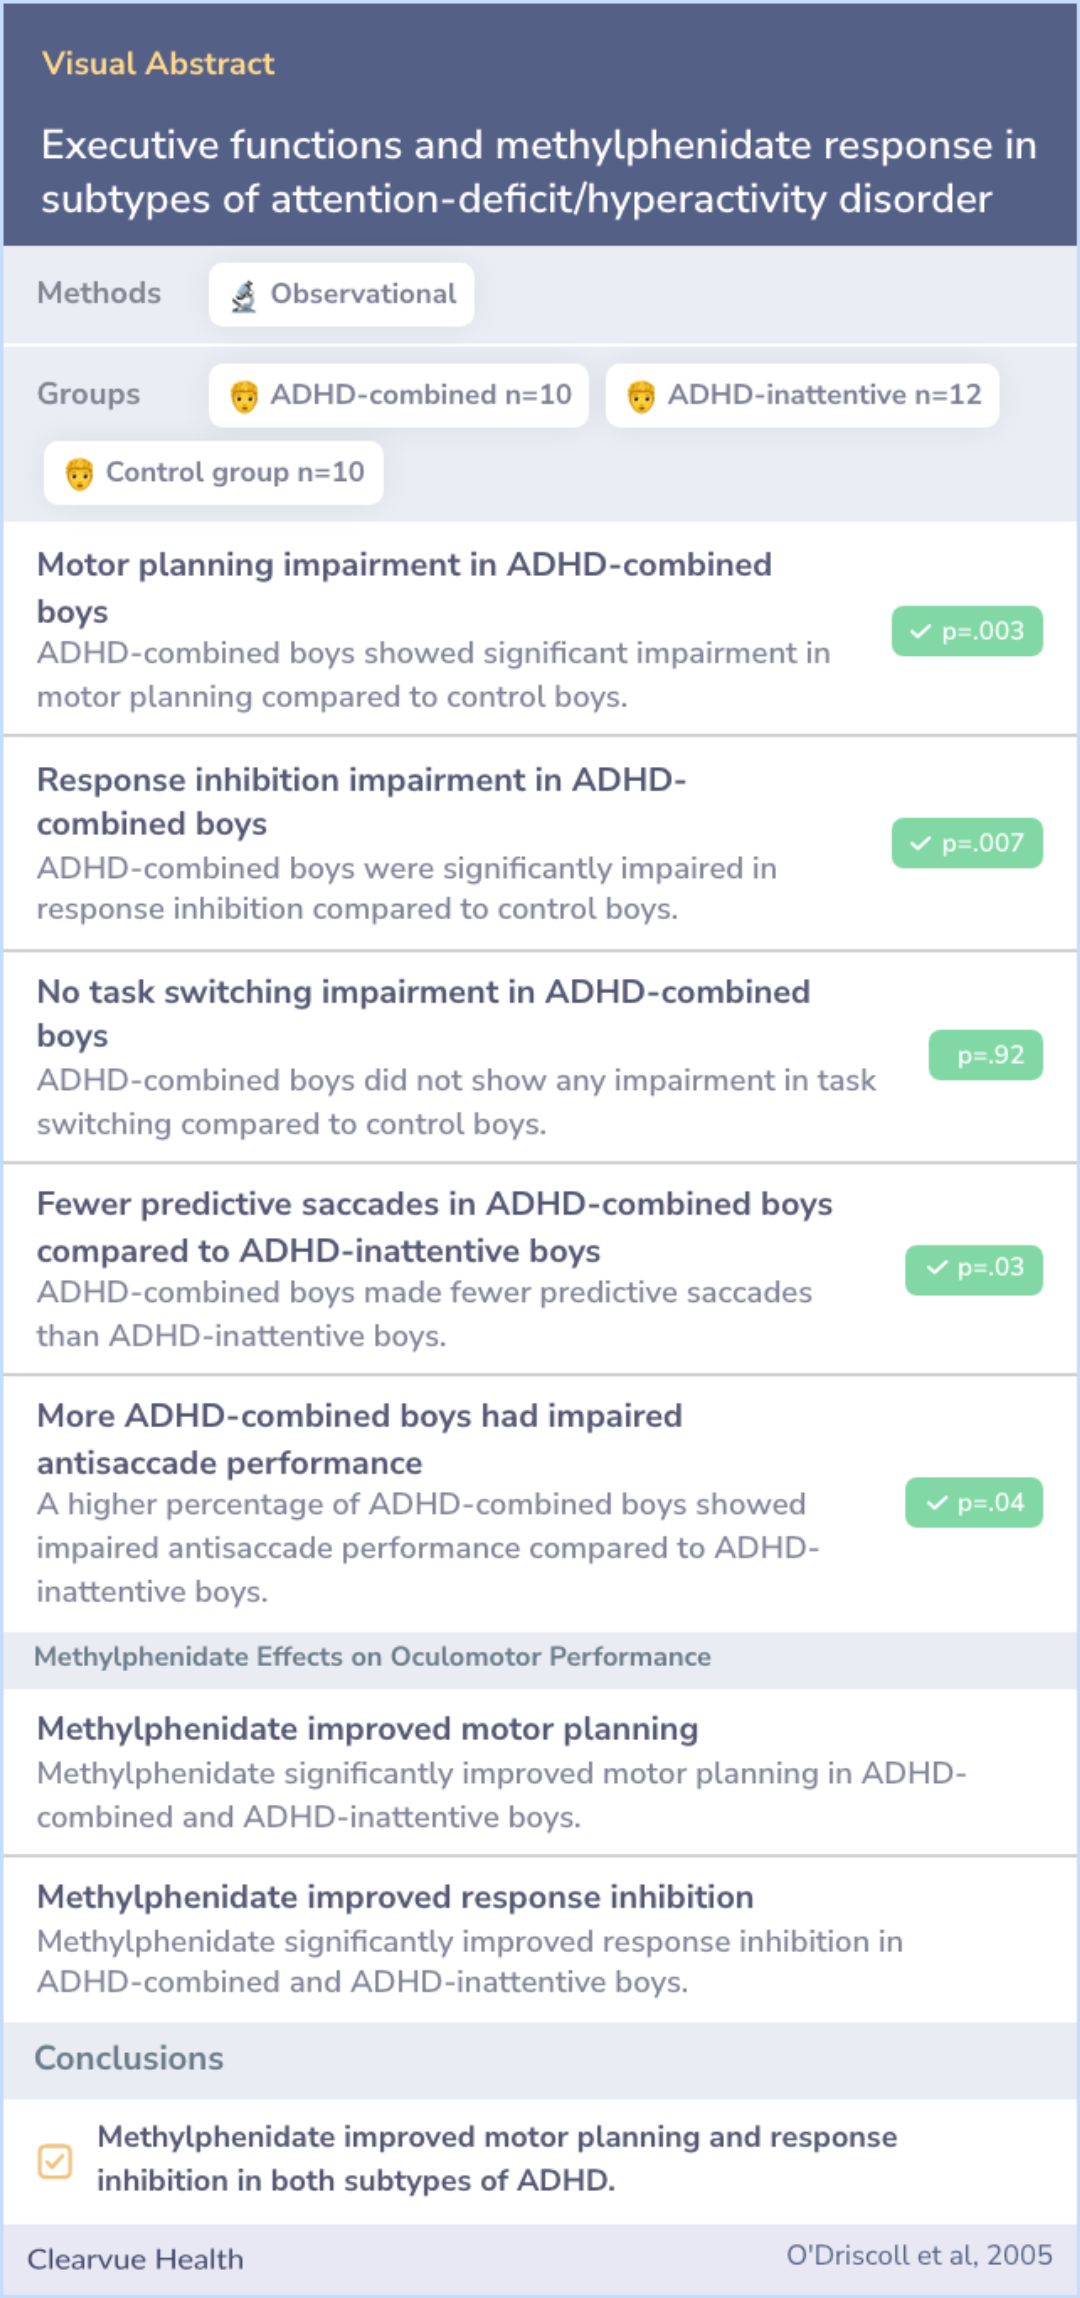
Task: Click the Visual Abstract heading label
Action: click(x=158, y=64)
